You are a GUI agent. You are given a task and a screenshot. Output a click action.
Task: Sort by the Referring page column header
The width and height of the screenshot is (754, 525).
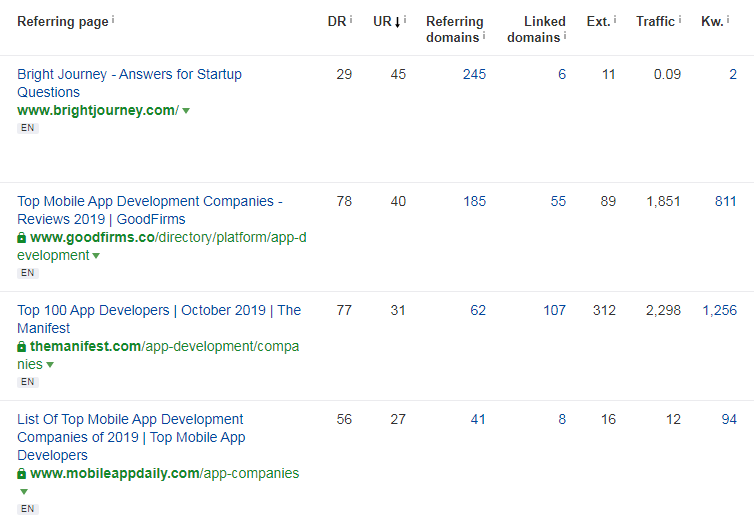(63, 22)
